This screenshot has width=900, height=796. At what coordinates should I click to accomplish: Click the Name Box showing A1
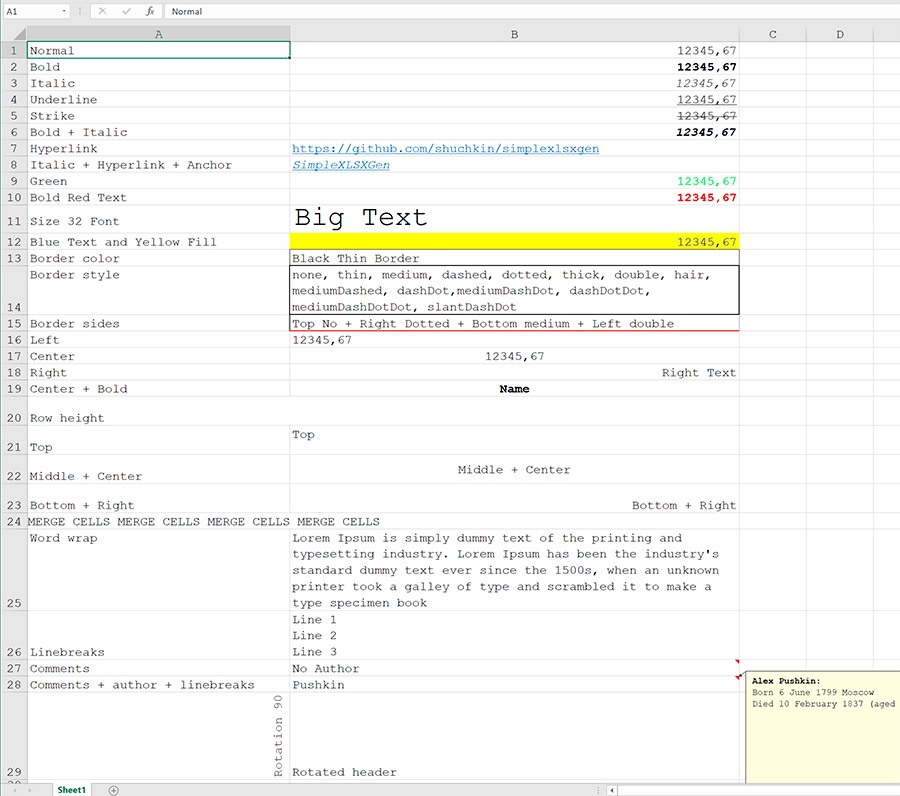(30, 11)
